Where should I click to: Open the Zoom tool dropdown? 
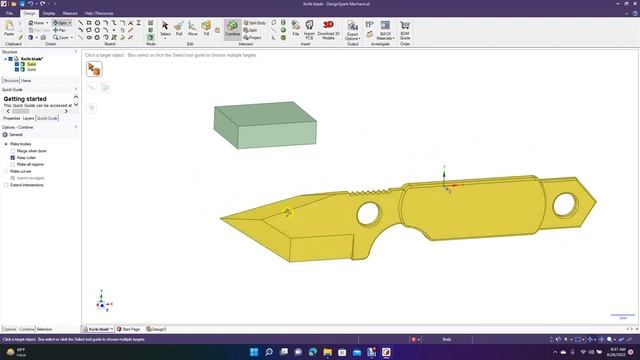(71, 38)
